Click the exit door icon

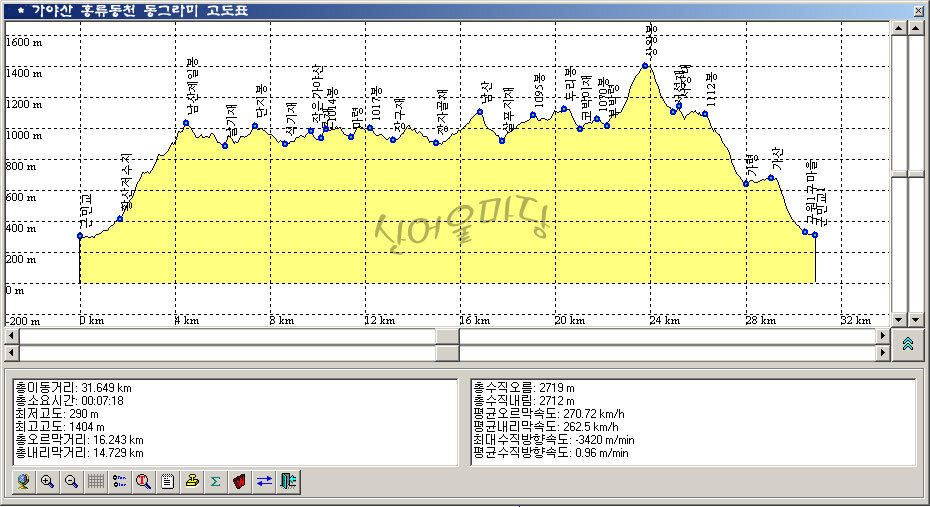(288, 482)
